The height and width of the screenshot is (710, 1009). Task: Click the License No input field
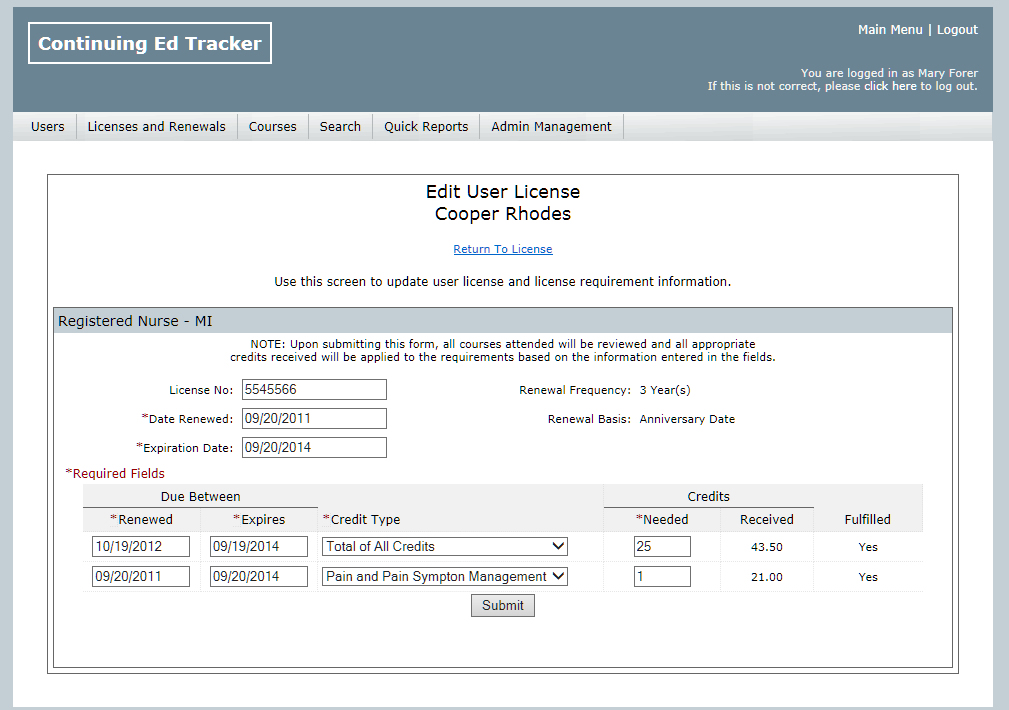[x=313, y=390]
